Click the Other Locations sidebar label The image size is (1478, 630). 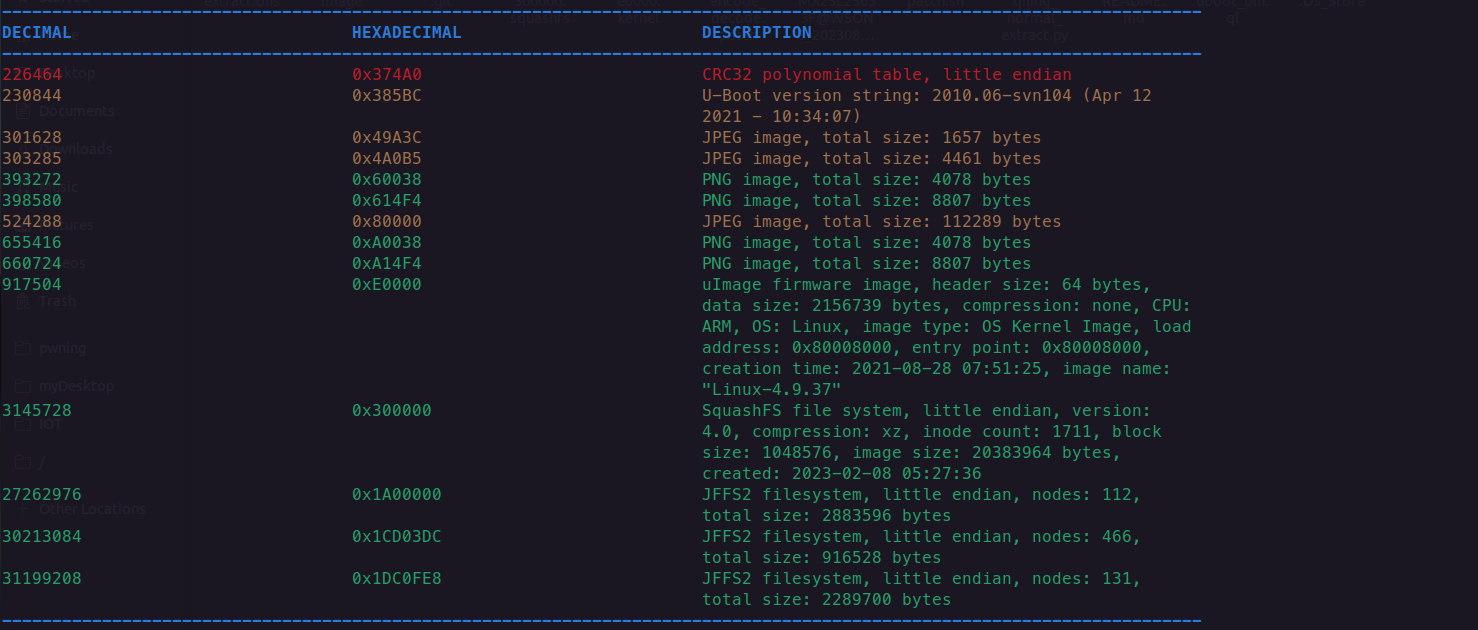[x=93, y=509]
